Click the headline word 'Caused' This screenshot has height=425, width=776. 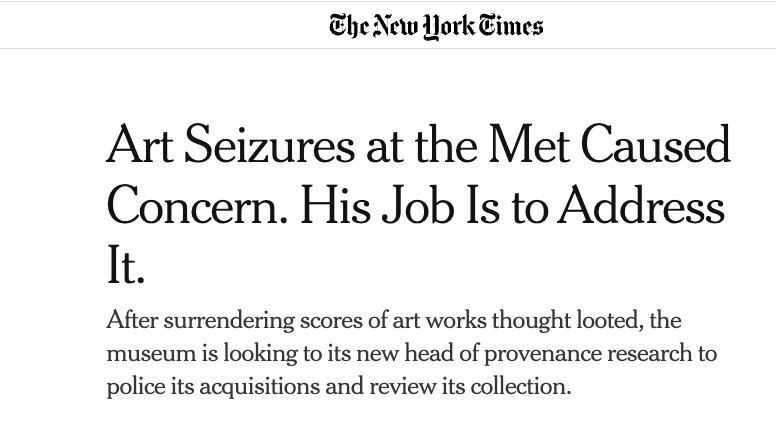pyautogui.click(x=656, y=144)
